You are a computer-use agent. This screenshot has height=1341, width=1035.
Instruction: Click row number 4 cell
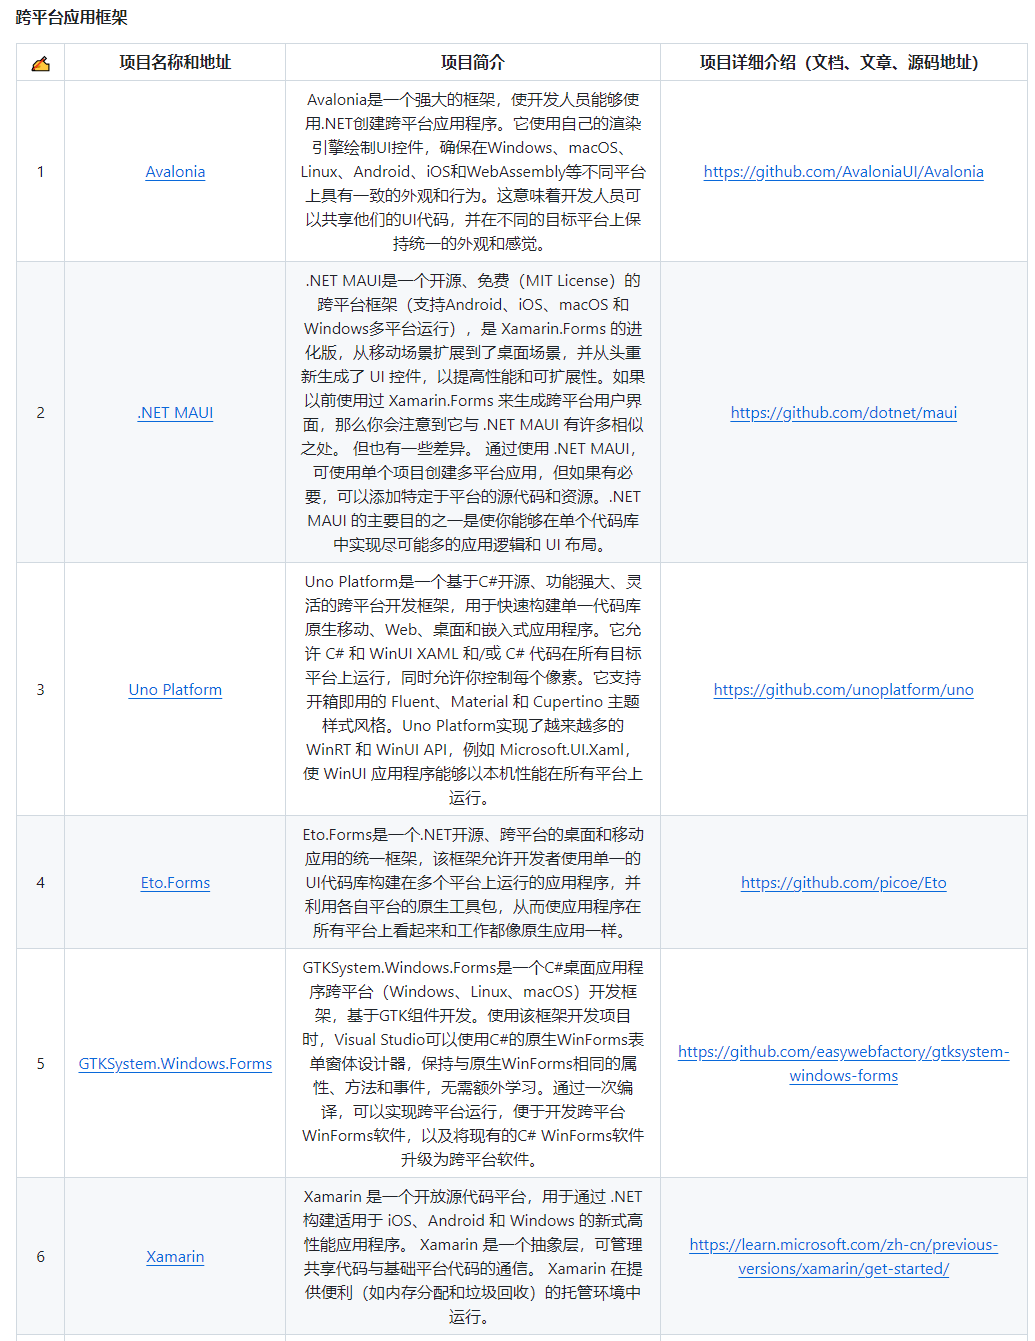pos(40,883)
